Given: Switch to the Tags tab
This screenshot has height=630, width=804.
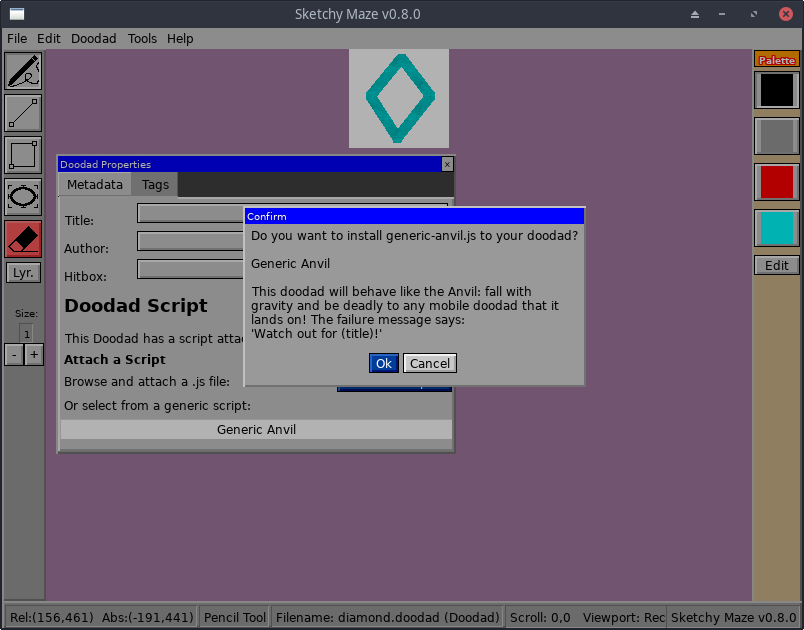Looking at the screenshot, I should (x=154, y=184).
